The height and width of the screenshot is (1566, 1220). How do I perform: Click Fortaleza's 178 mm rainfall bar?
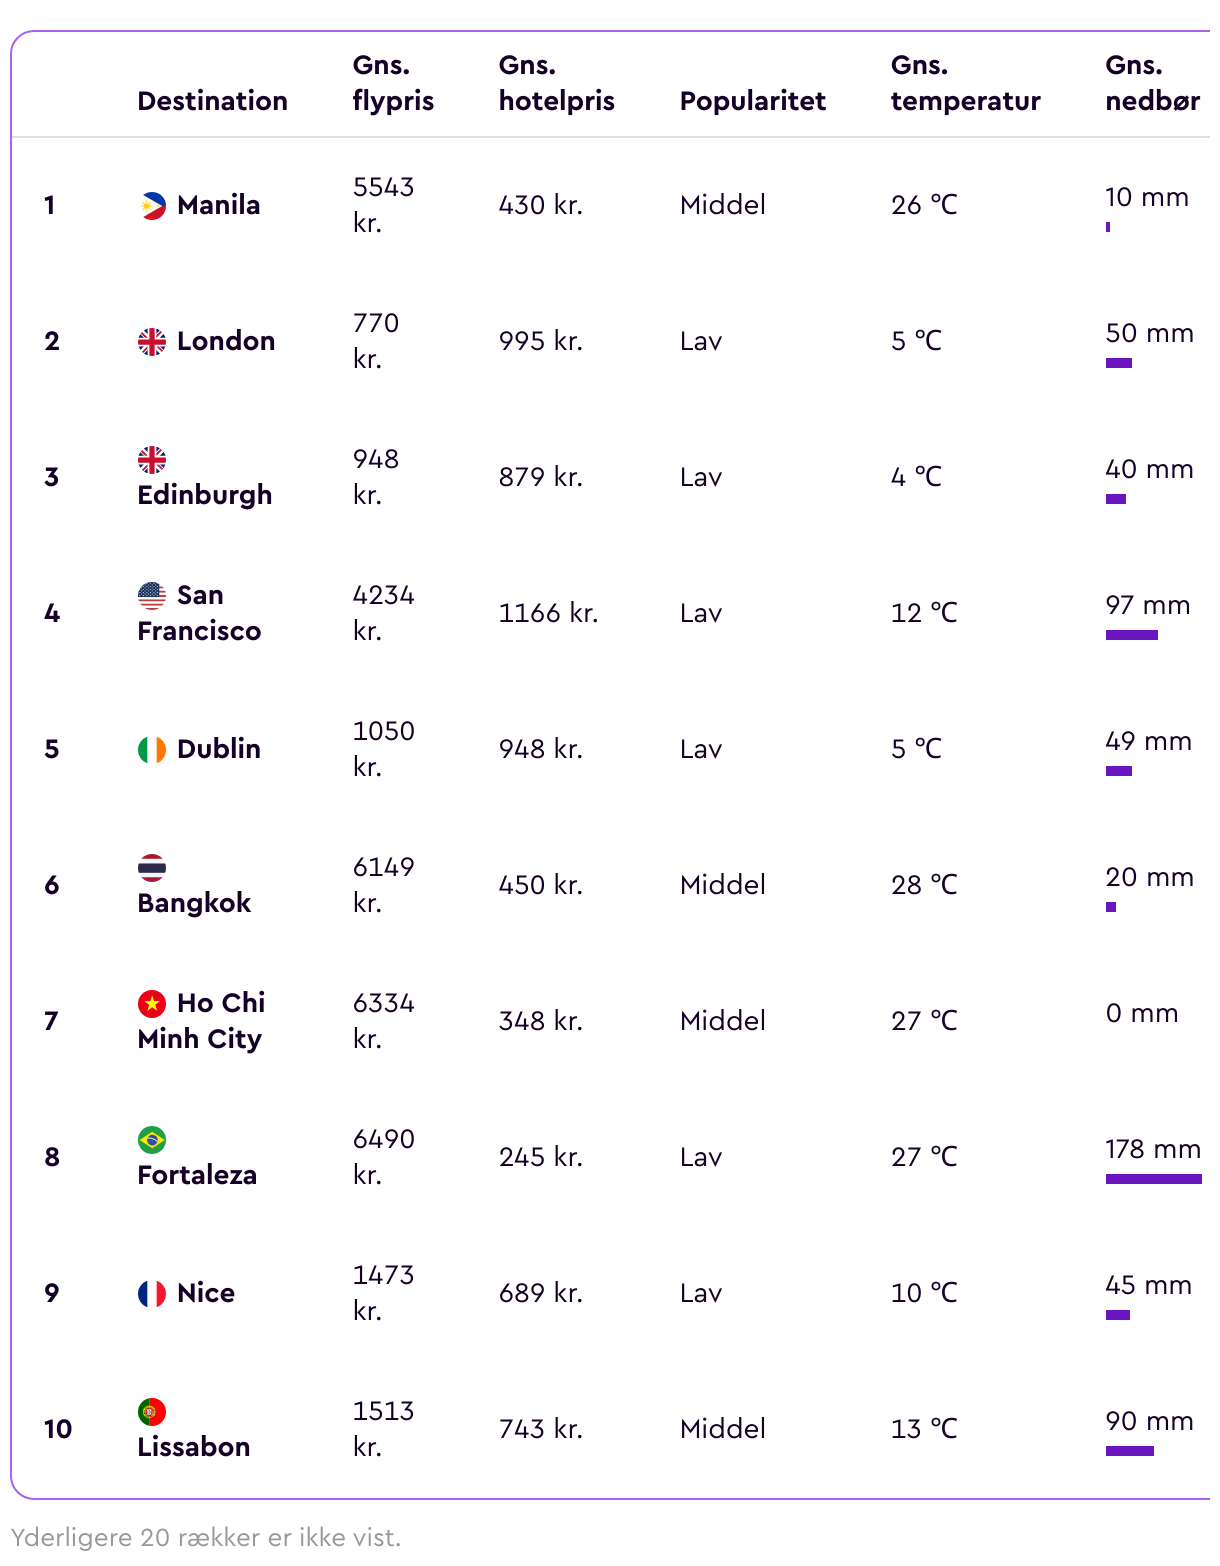click(x=1154, y=1179)
